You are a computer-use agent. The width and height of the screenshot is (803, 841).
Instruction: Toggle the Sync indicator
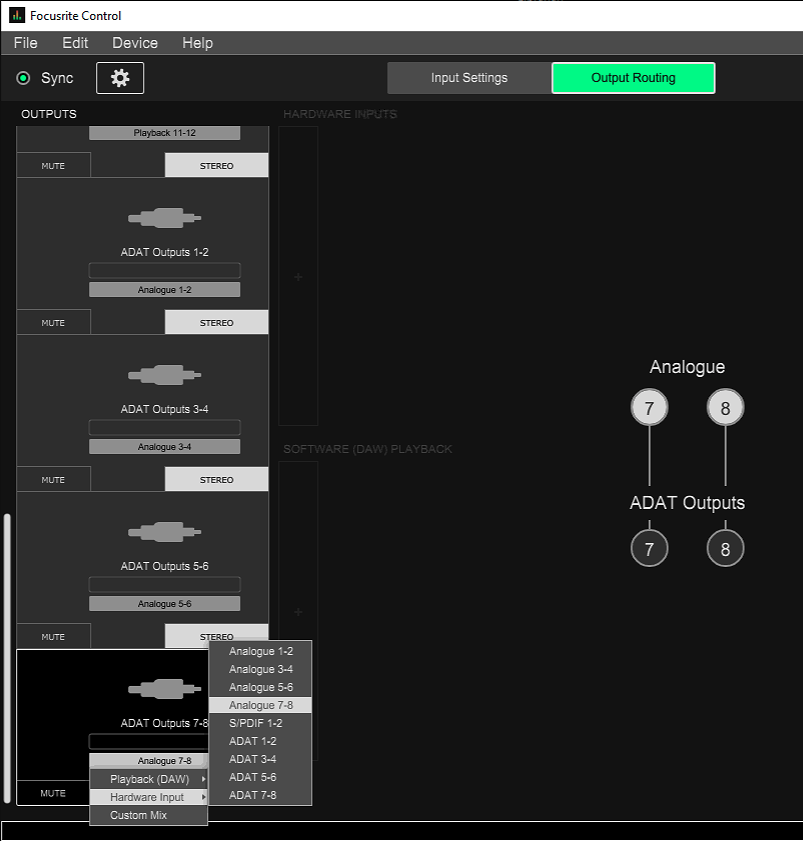[x=23, y=78]
